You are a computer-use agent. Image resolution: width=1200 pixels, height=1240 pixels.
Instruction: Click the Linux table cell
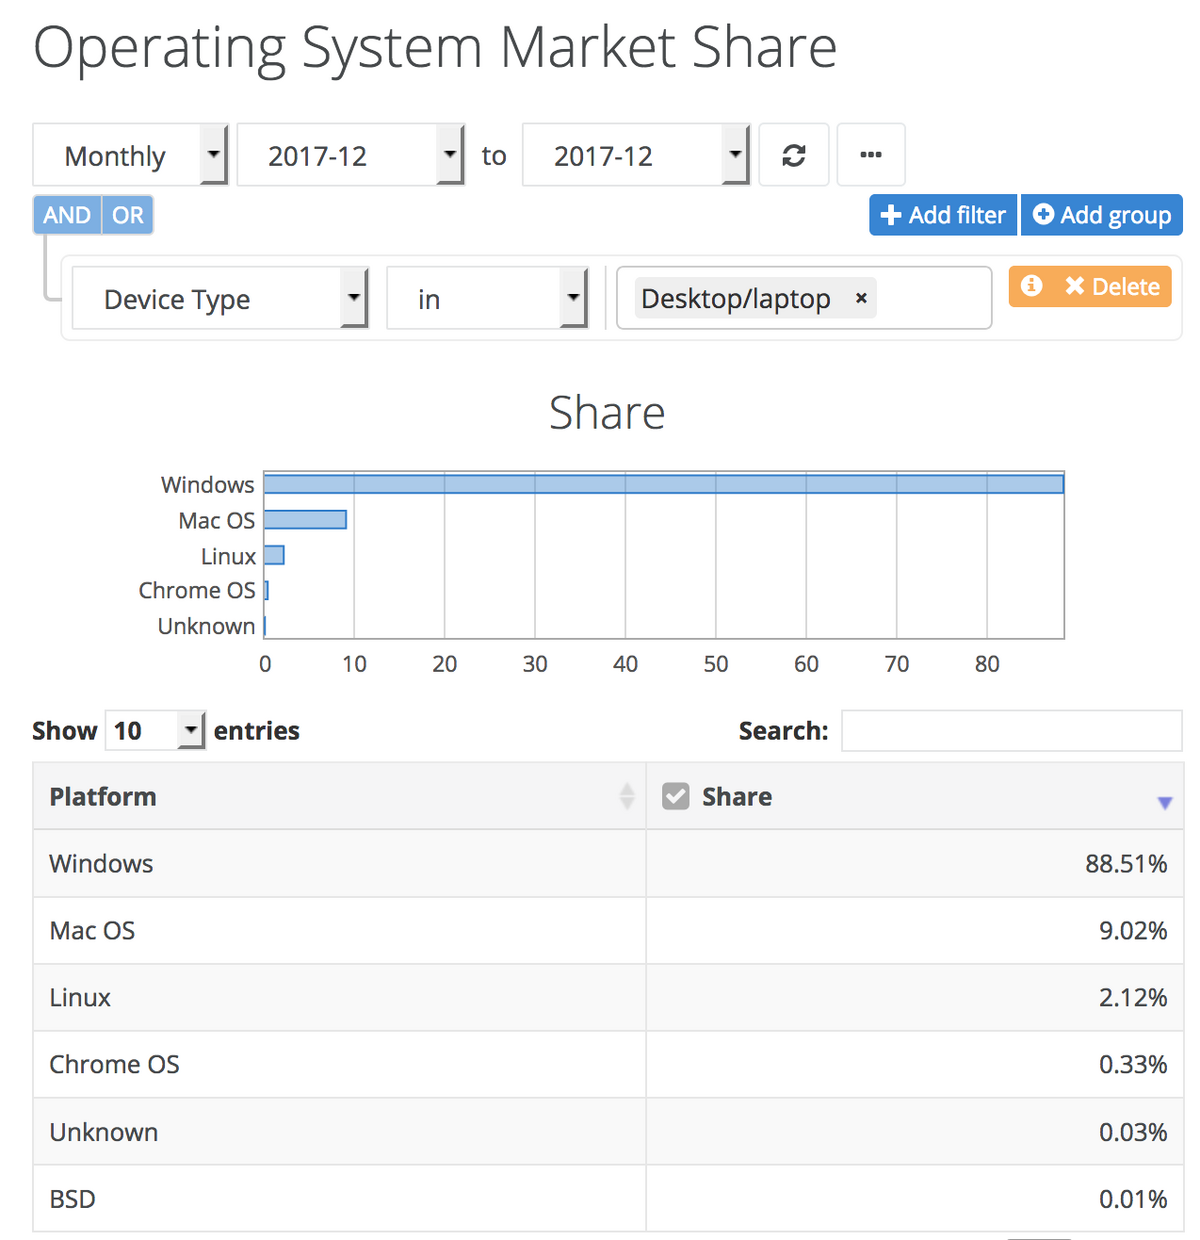pyautogui.click(x=340, y=997)
